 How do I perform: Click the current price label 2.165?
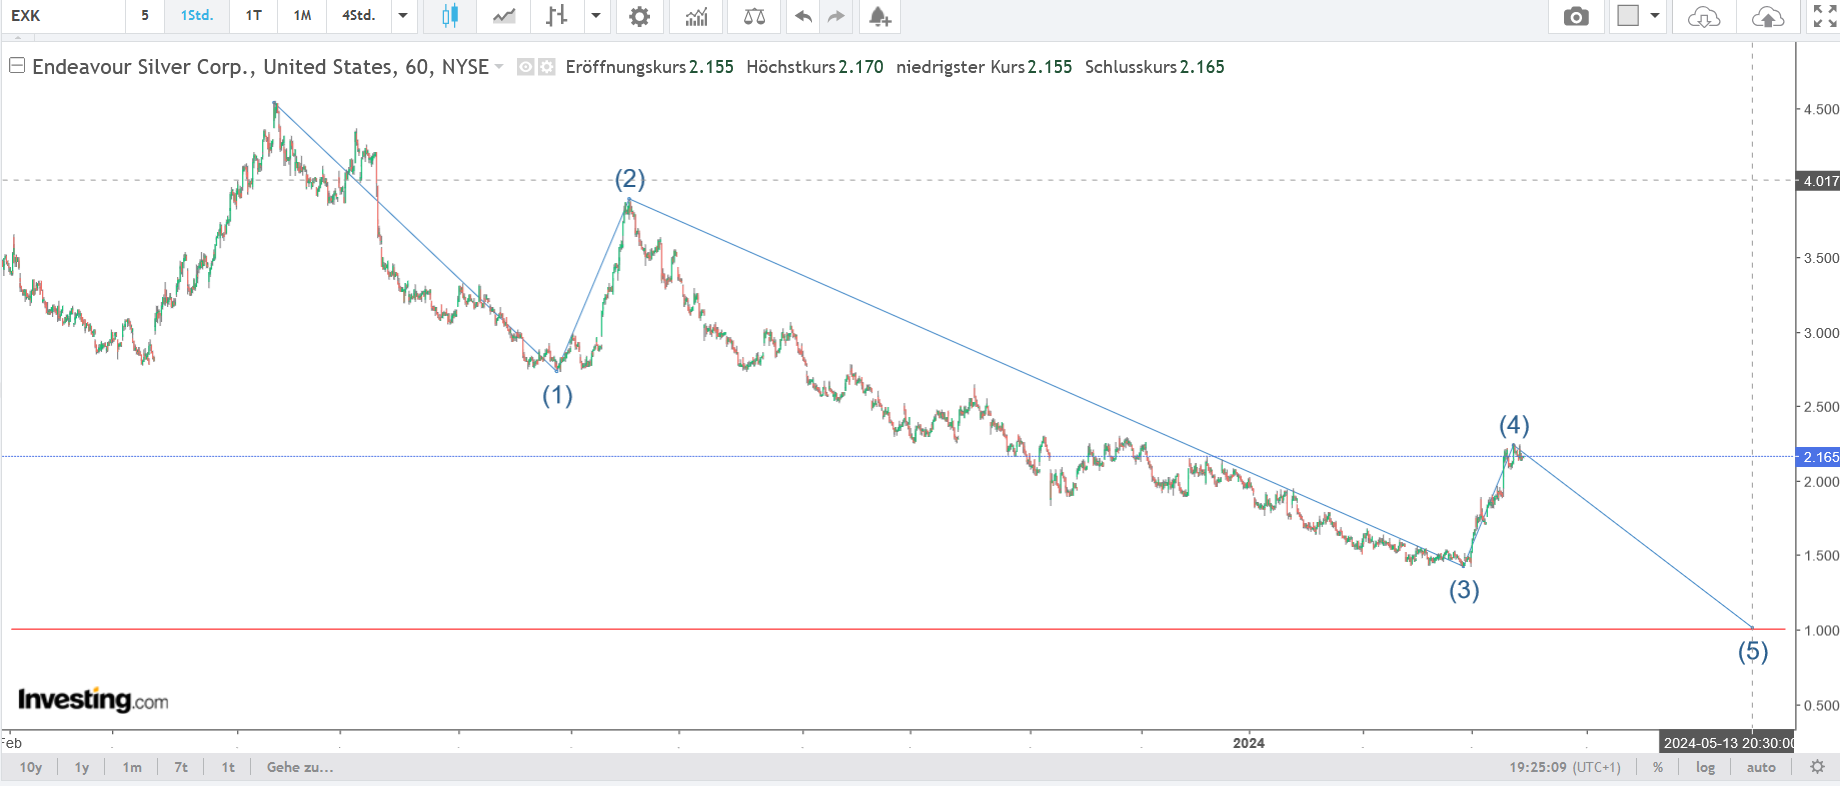pos(1819,457)
